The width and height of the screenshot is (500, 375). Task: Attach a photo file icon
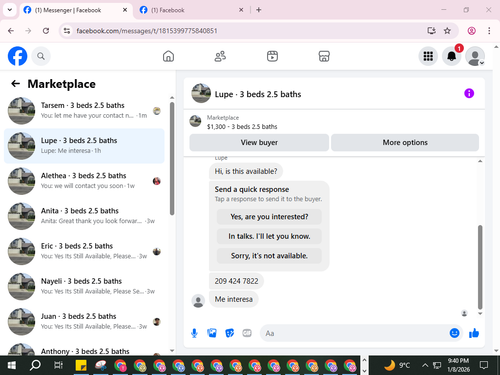point(212,333)
